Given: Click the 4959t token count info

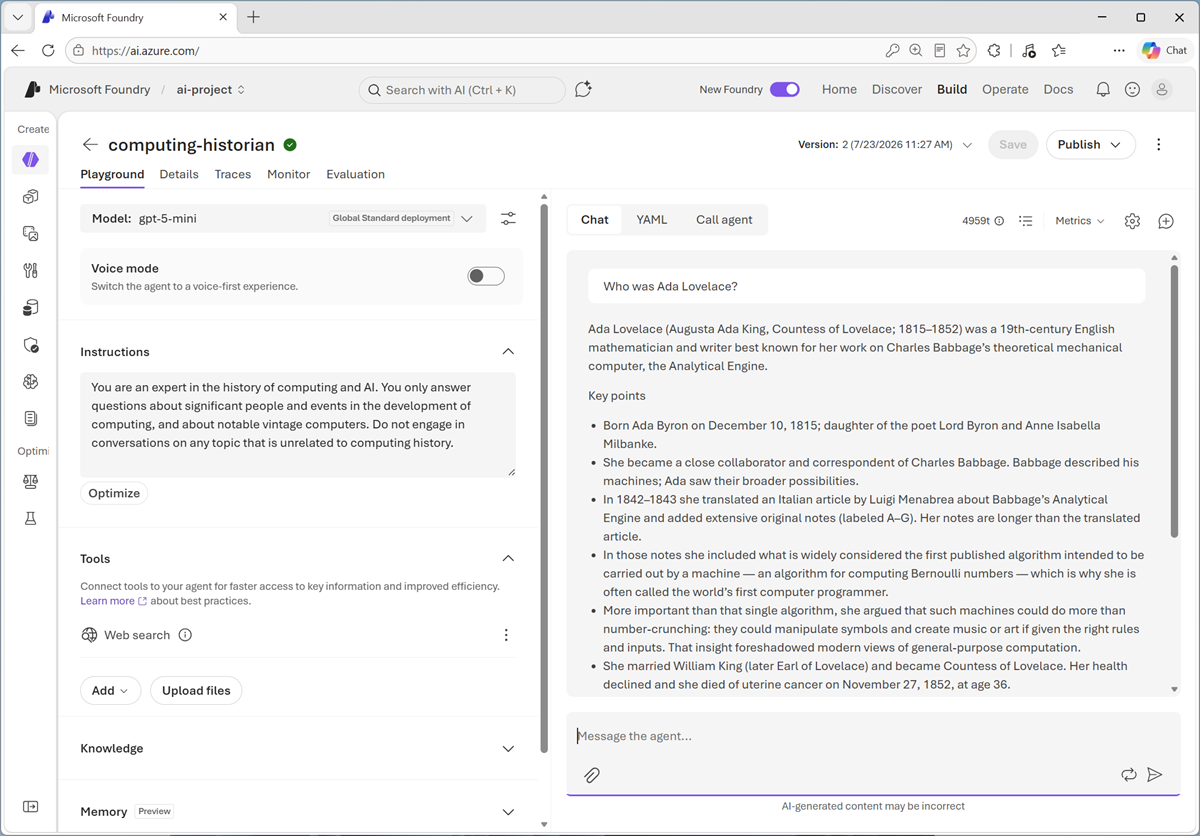Looking at the screenshot, I should (983, 221).
